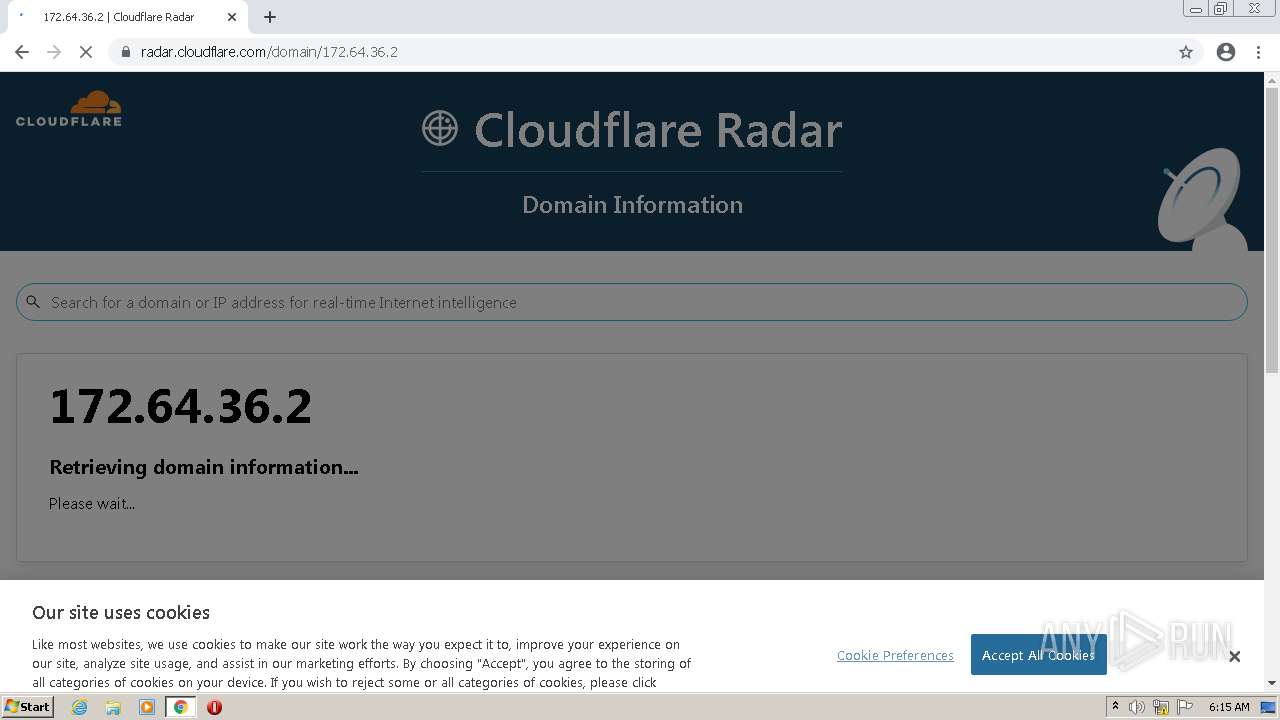
Task: Click the page's vertical scrollbar
Action: coord(1272,232)
